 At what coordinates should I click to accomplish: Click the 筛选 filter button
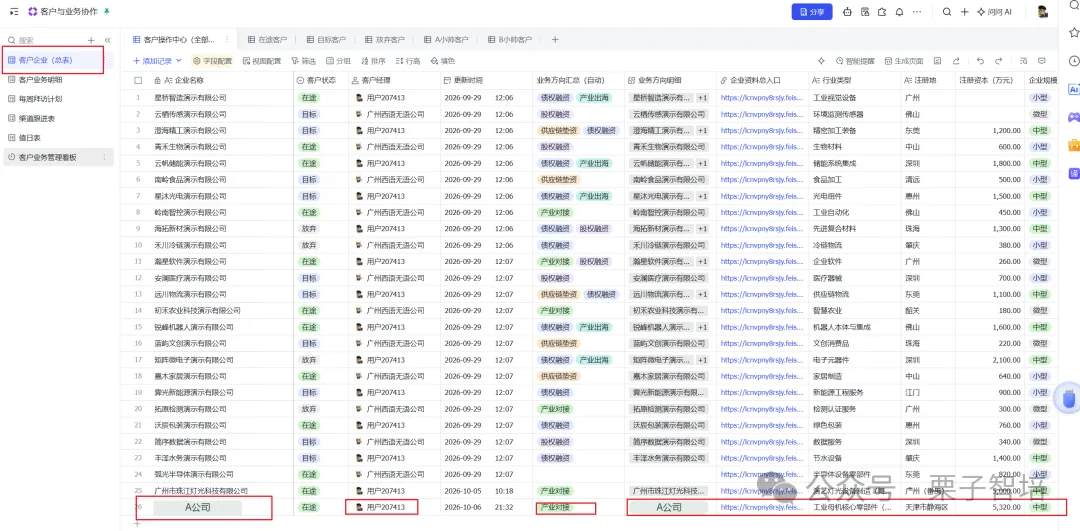[304, 61]
